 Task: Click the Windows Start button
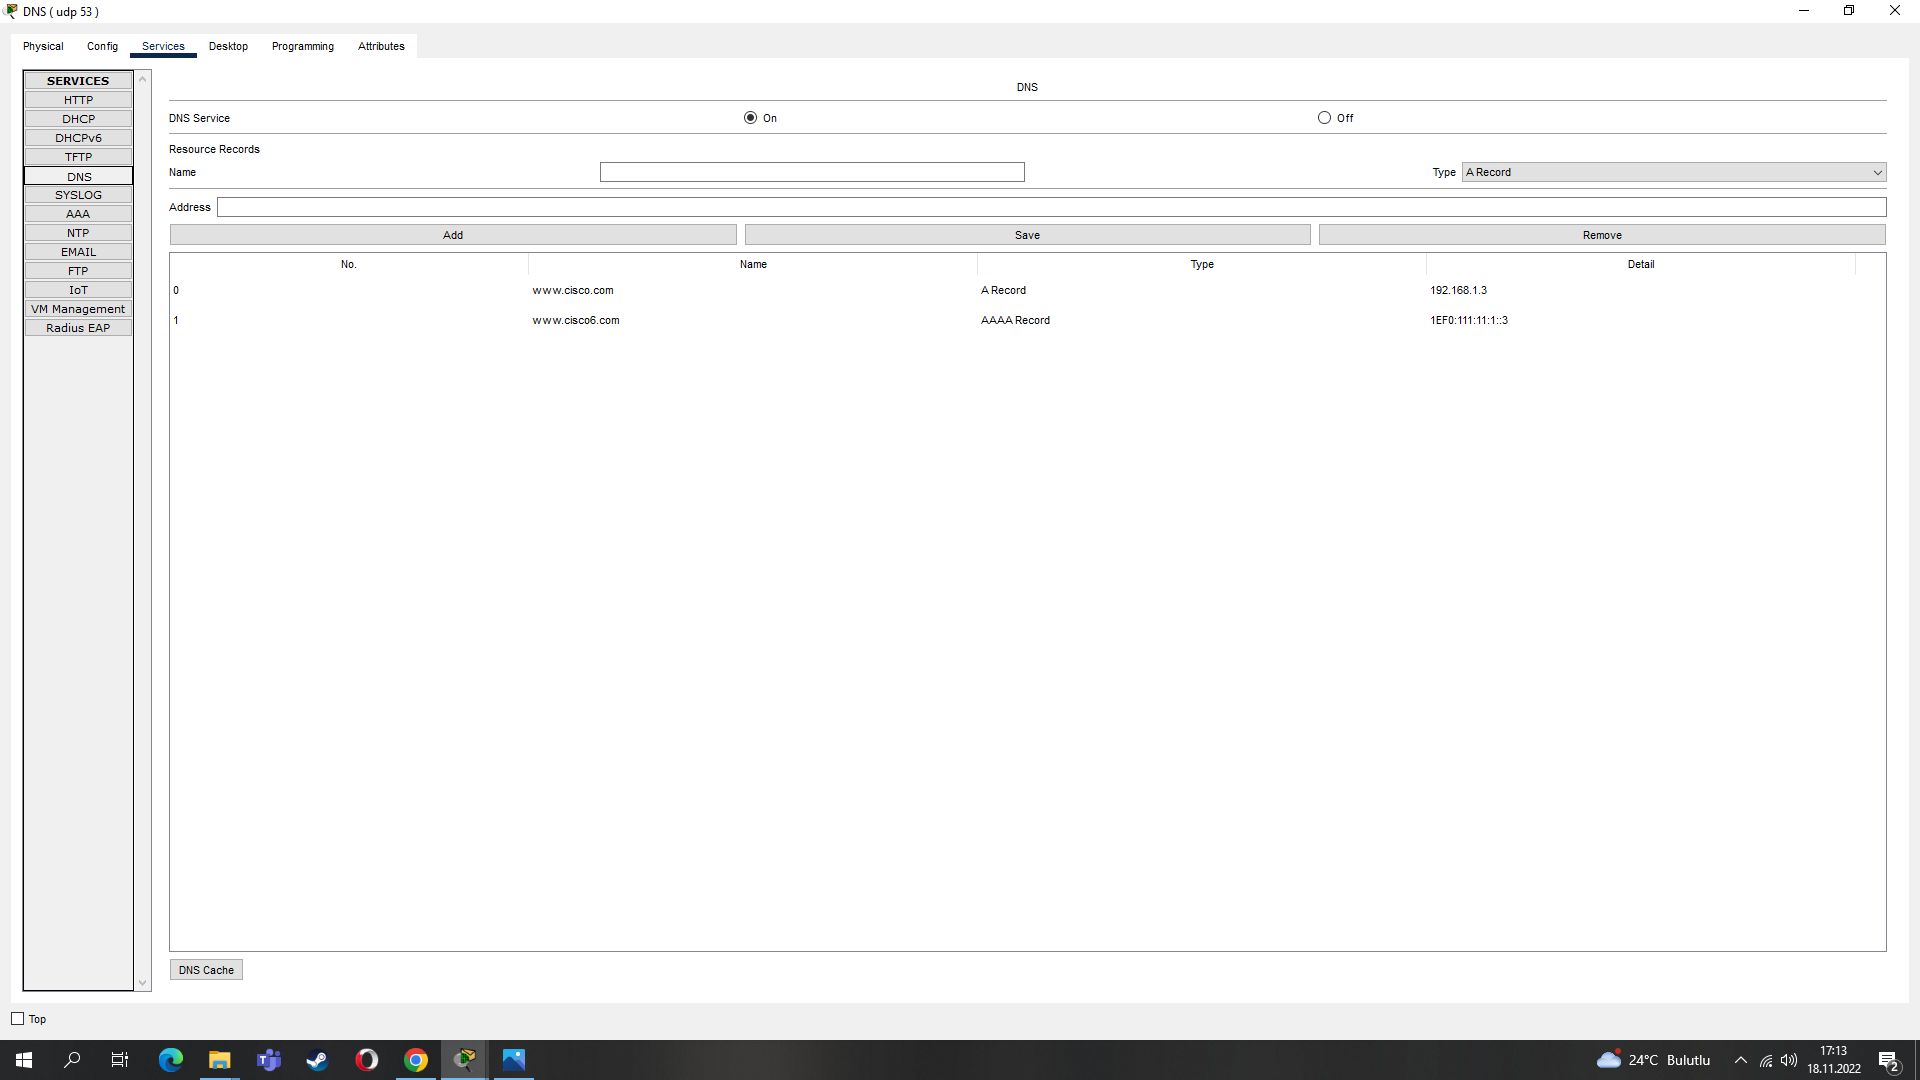pos(24,1060)
